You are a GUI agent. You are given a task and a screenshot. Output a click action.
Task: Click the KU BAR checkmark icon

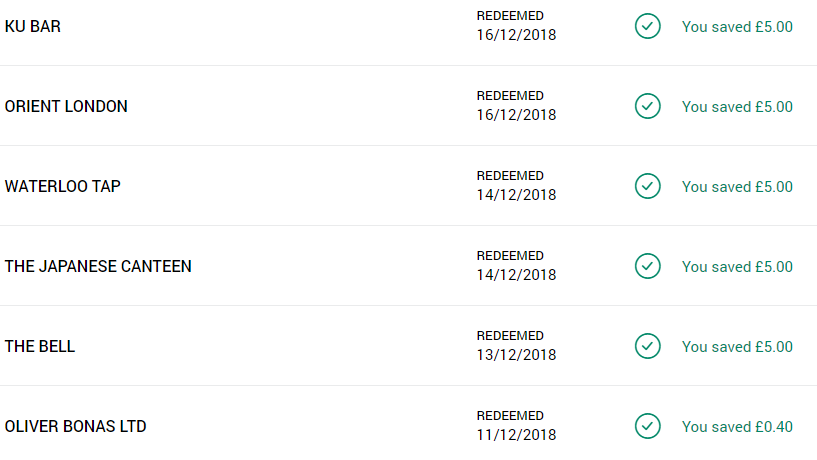point(648,26)
